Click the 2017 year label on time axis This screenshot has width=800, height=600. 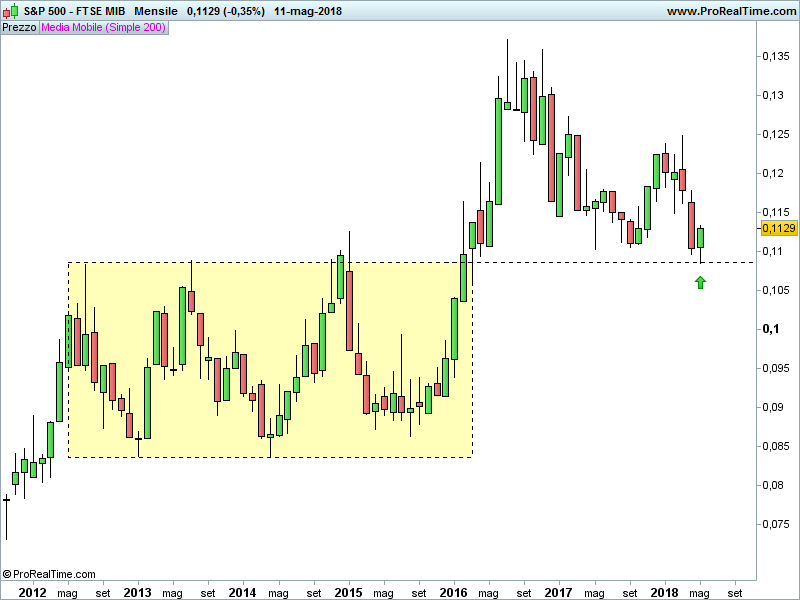pos(559,592)
